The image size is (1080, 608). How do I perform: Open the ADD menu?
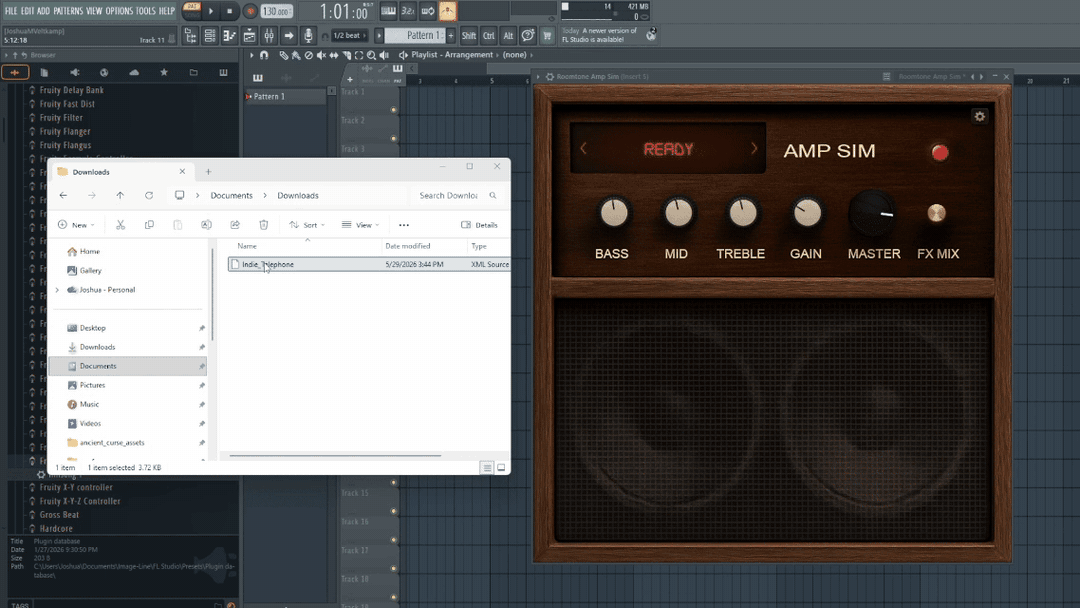43,11
